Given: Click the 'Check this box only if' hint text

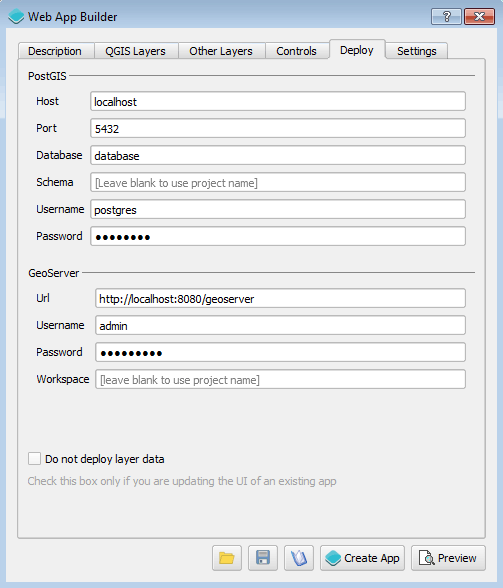Looking at the screenshot, I should [x=182, y=481].
